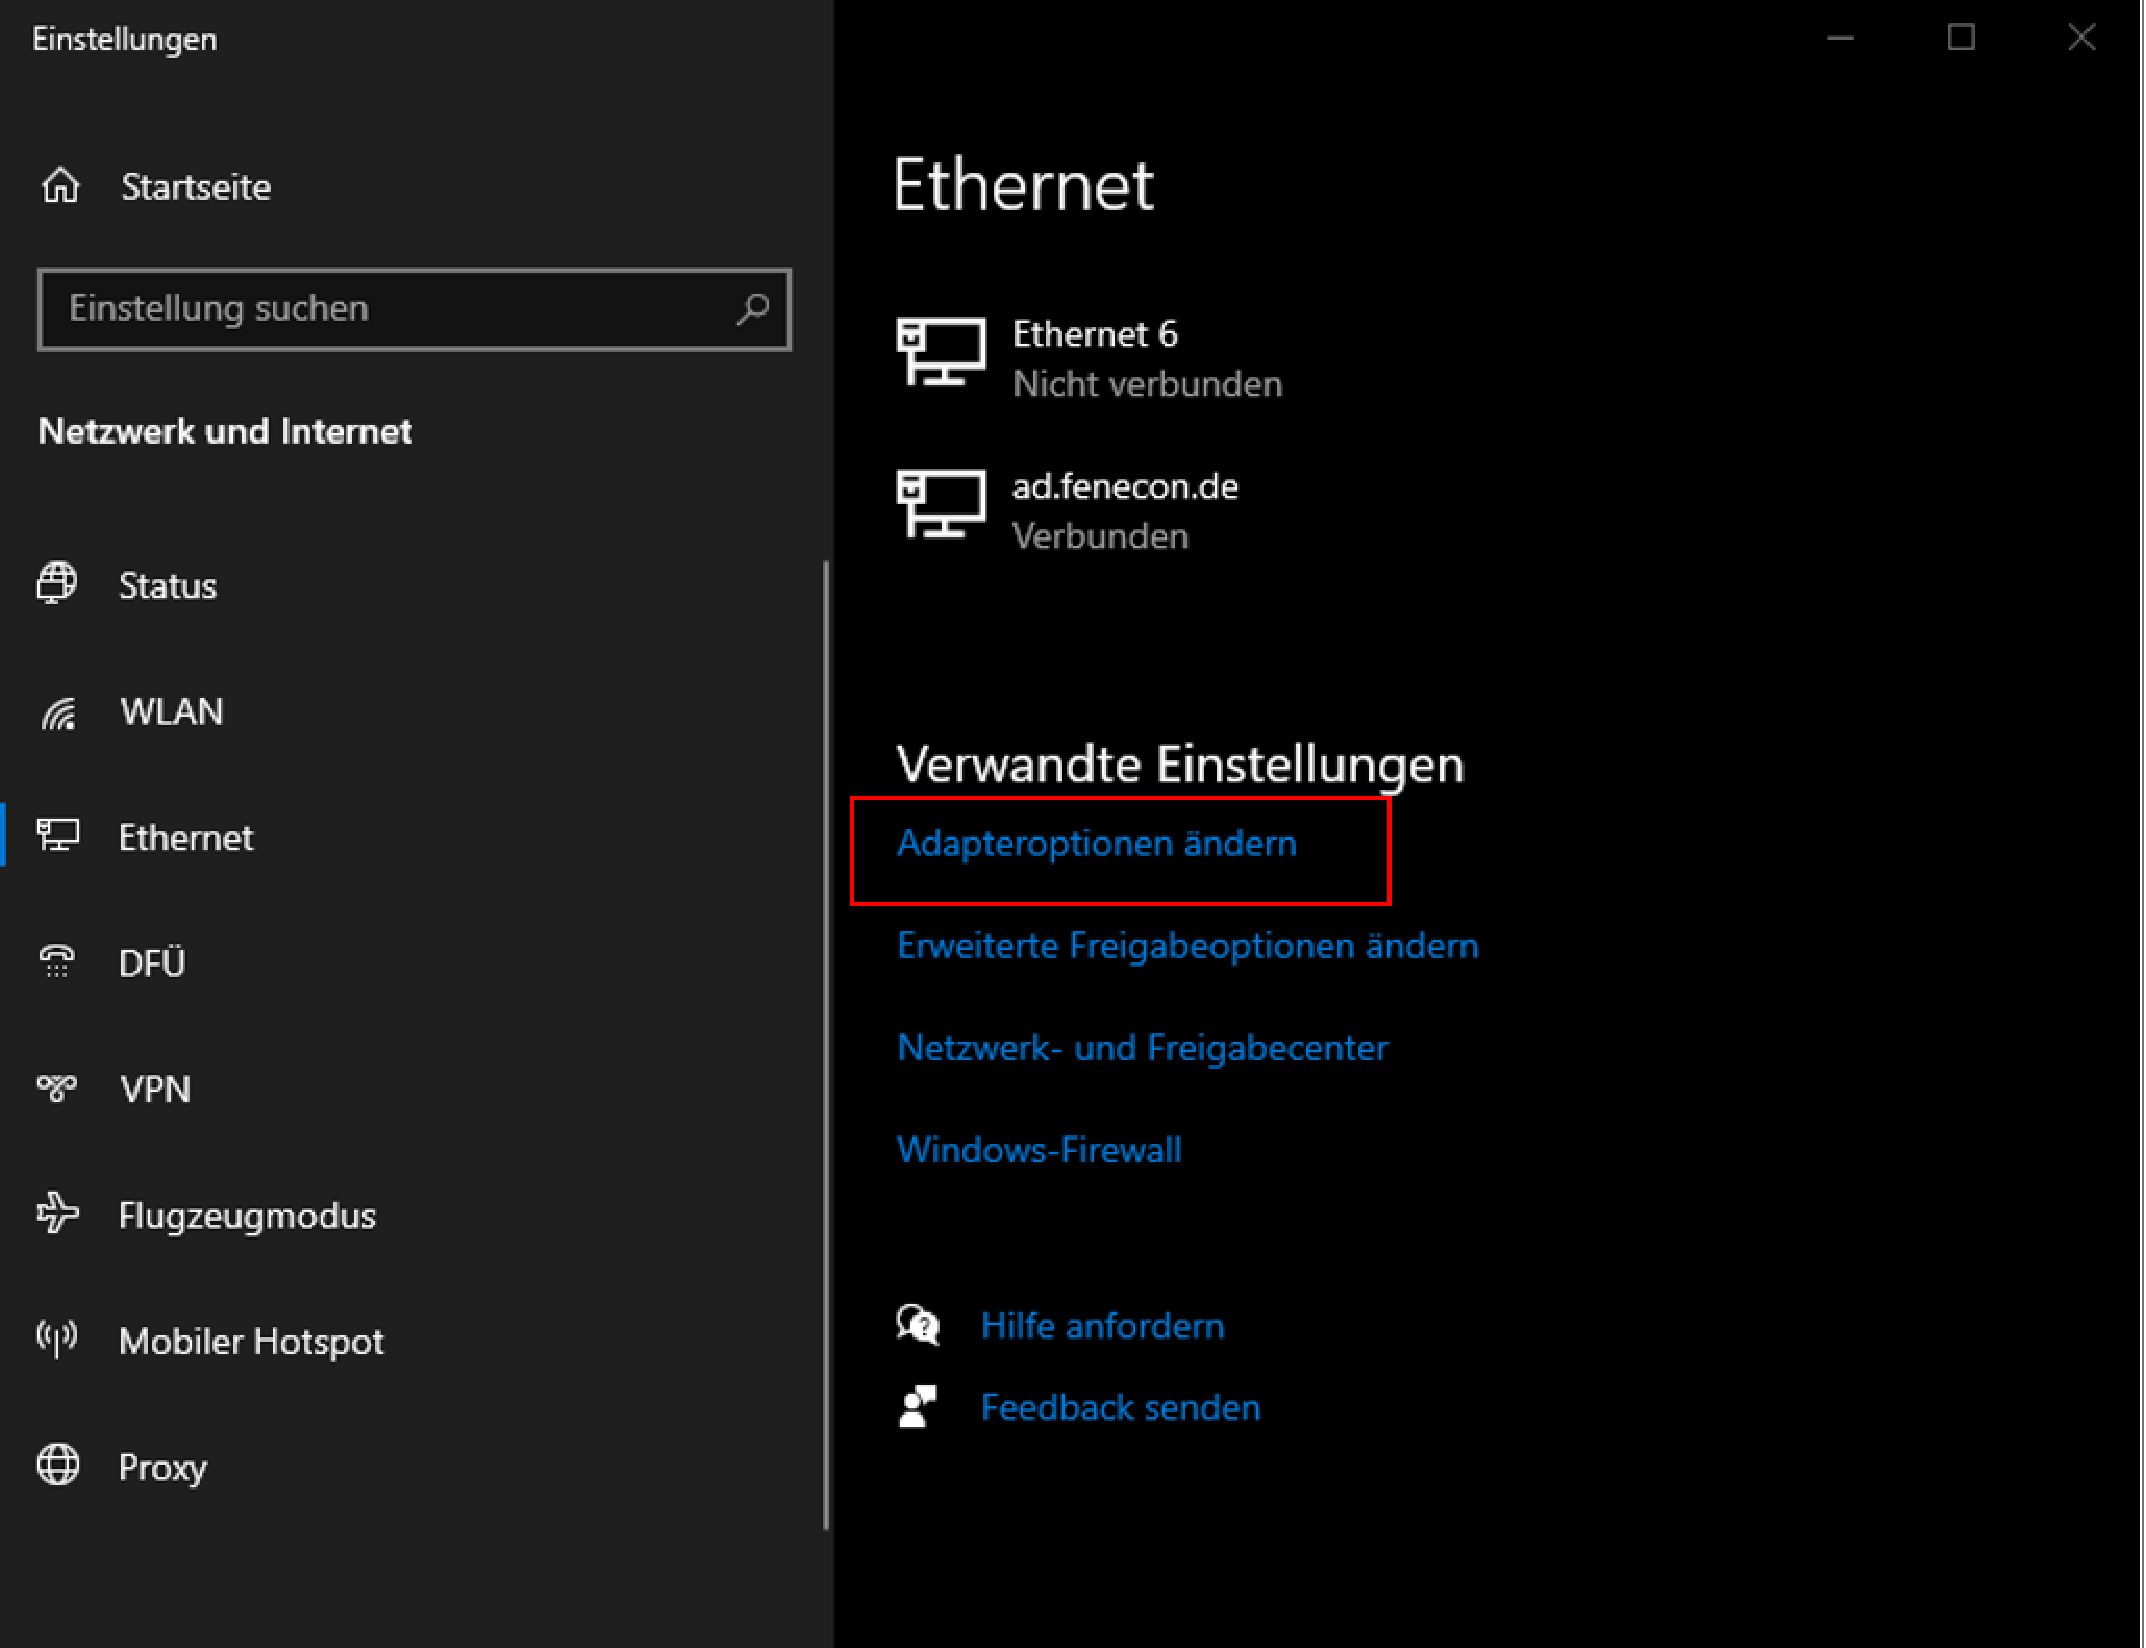Image resolution: width=2146 pixels, height=1648 pixels.
Task: Open Adapteroptionen ändern link
Action: coord(1097,843)
